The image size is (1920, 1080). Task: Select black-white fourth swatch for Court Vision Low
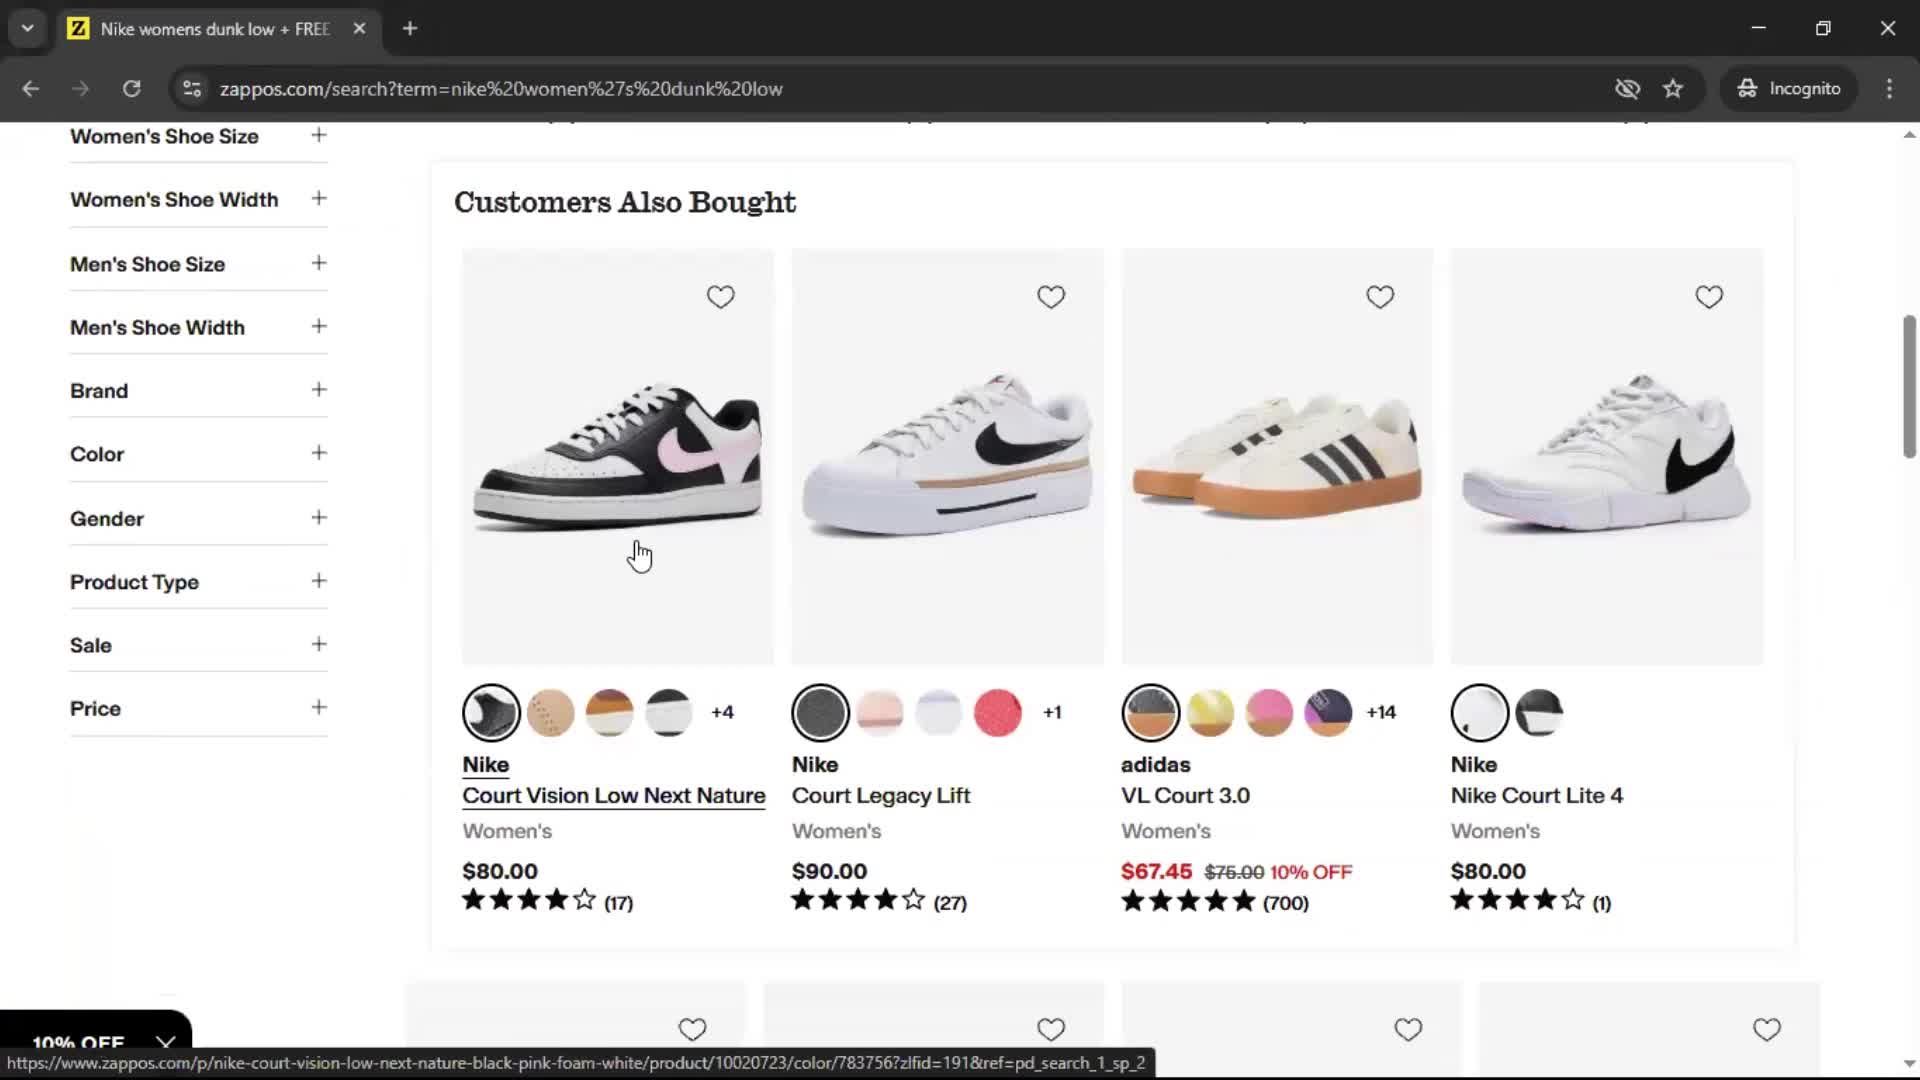click(668, 713)
